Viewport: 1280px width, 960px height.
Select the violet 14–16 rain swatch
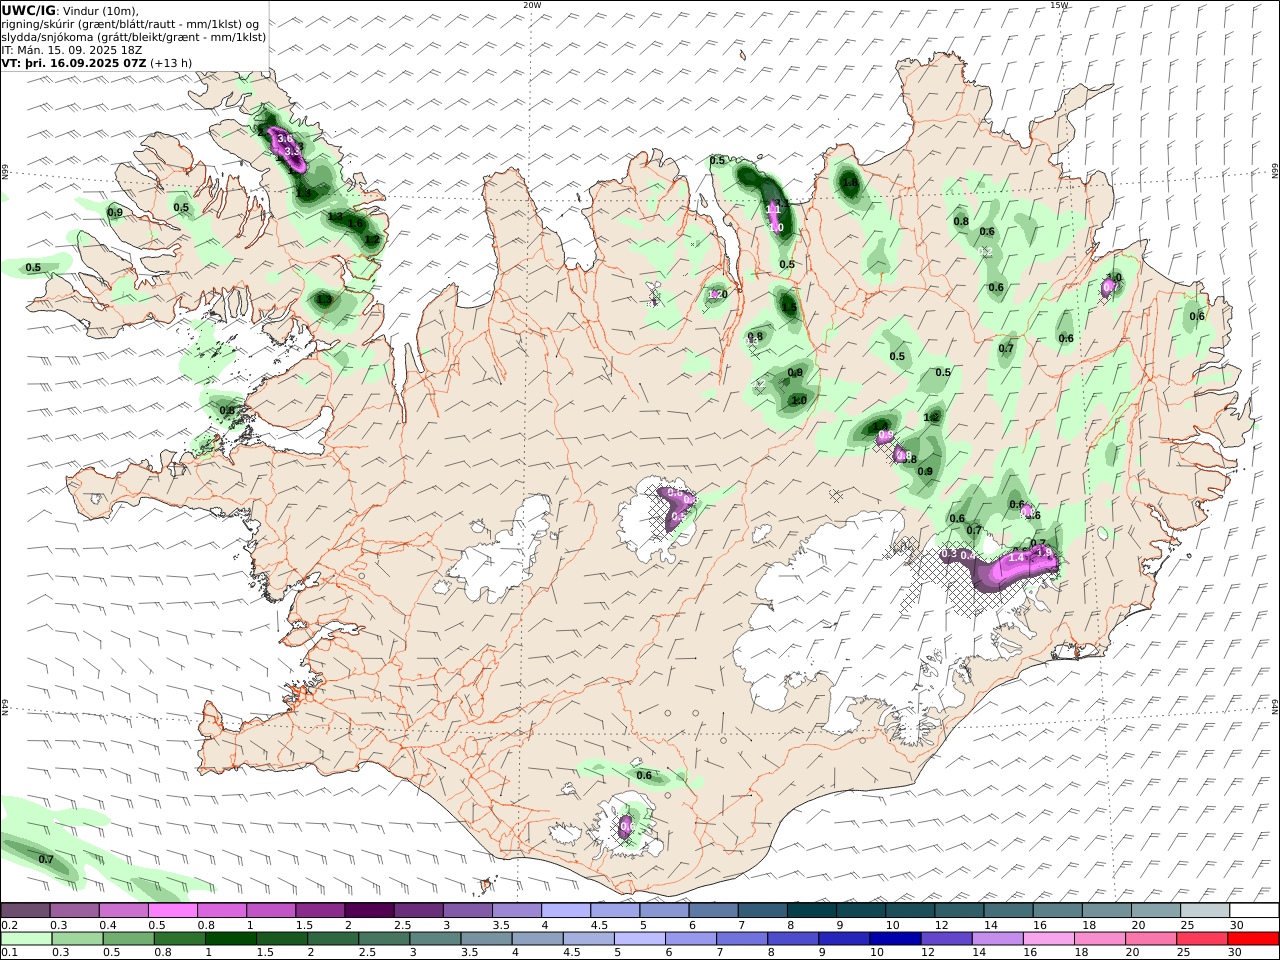pyautogui.click(x=998, y=939)
